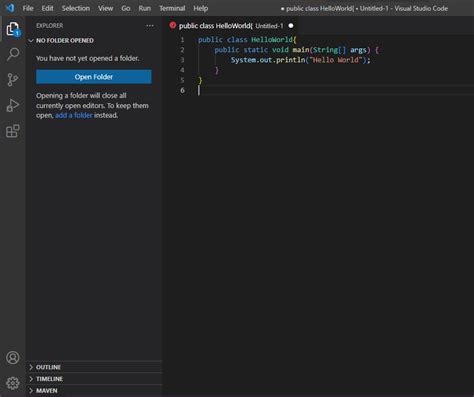Expand the Timeline section
Image resolution: width=474 pixels, height=397 pixels.
(94, 379)
